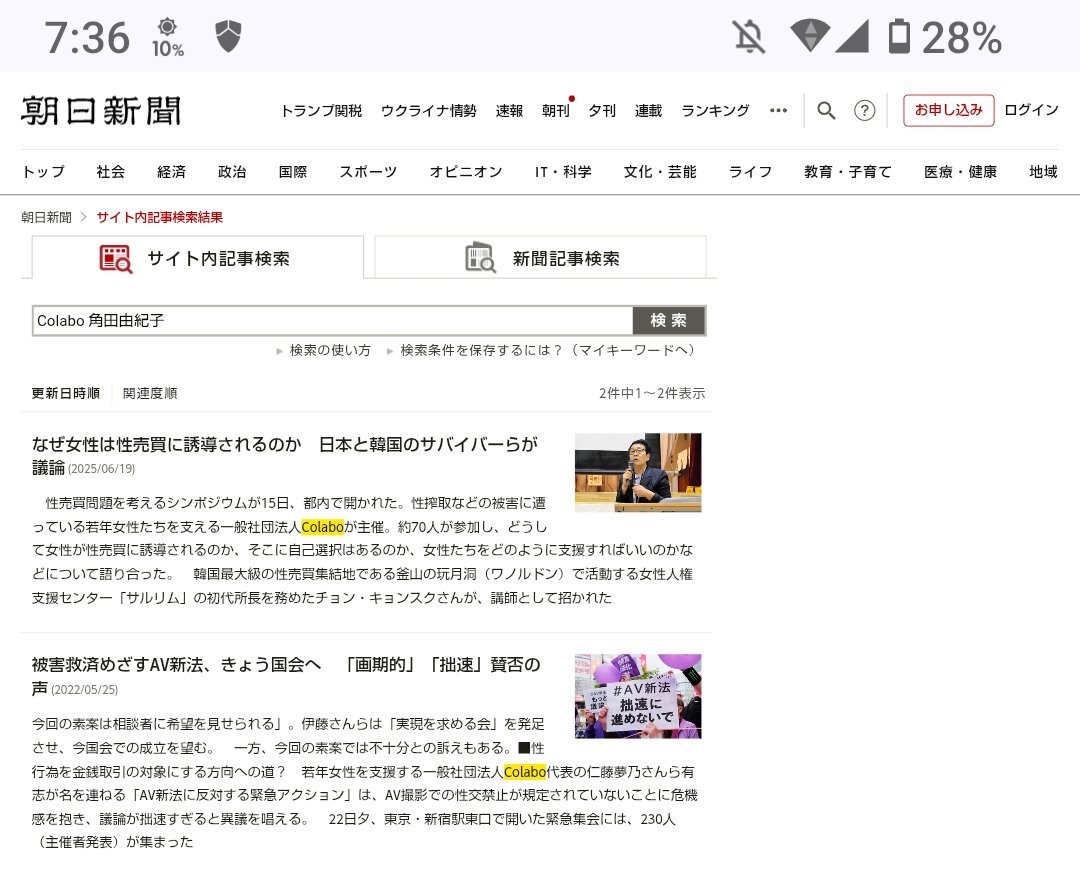
Task: Click date (2025/06/19) of first article
Action: coord(101,469)
